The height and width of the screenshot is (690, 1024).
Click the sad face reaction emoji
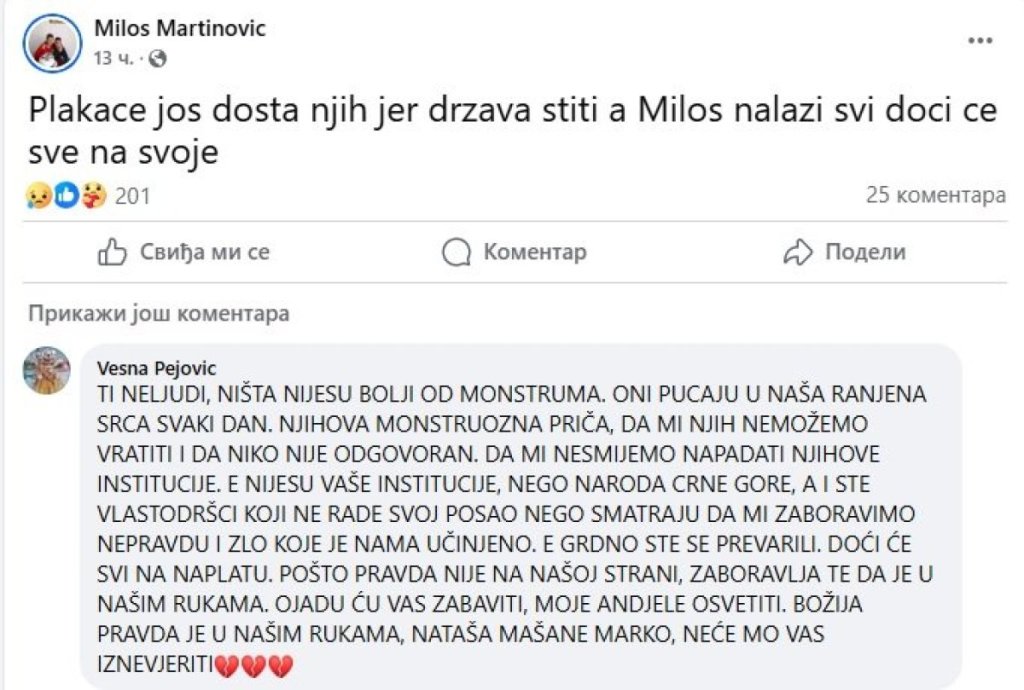(x=38, y=196)
